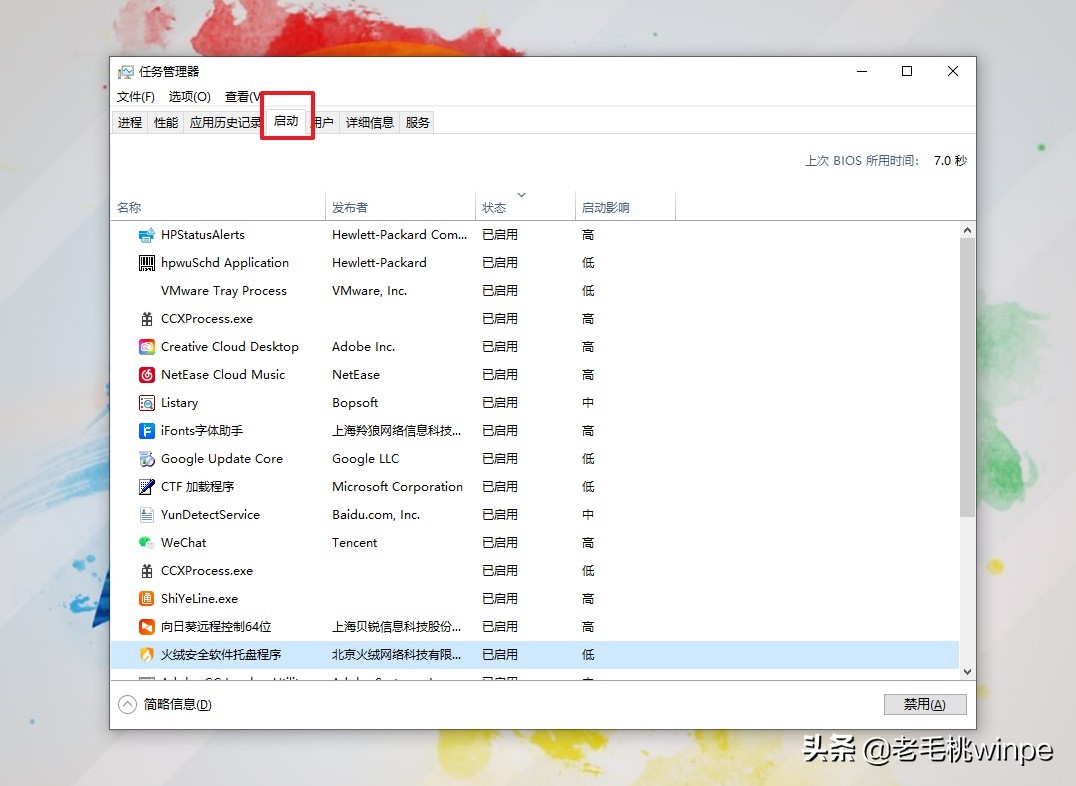Click publisher 北京火绒网络科技有限...
This screenshot has height=786, width=1076.
pos(397,655)
